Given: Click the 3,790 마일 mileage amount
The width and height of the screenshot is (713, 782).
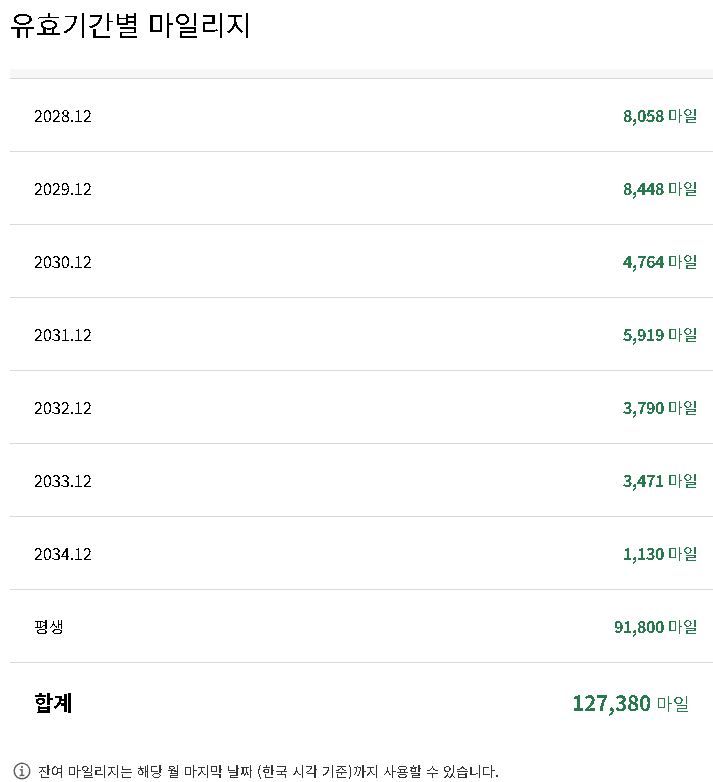Looking at the screenshot, I should tap(659, 408).
